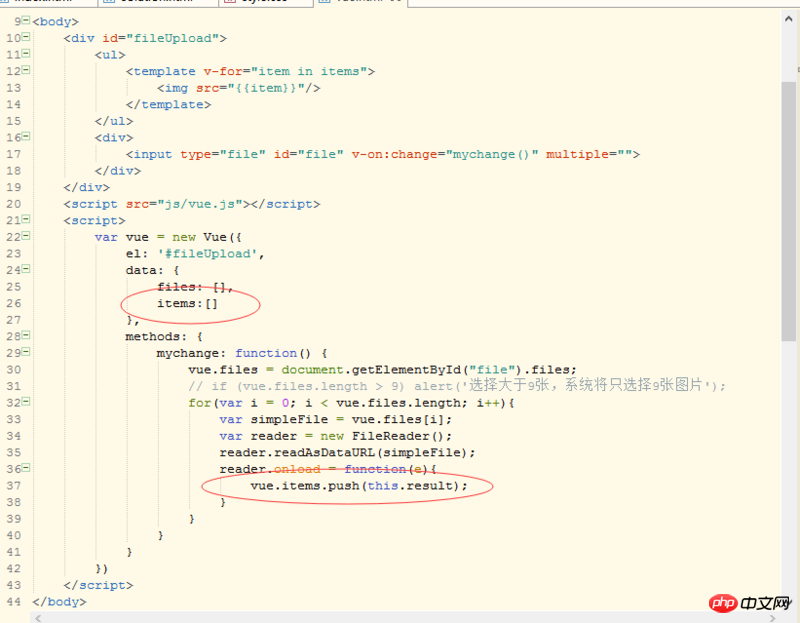Click the closing </template> tag
800x623 pixels.
coord(168,105)
